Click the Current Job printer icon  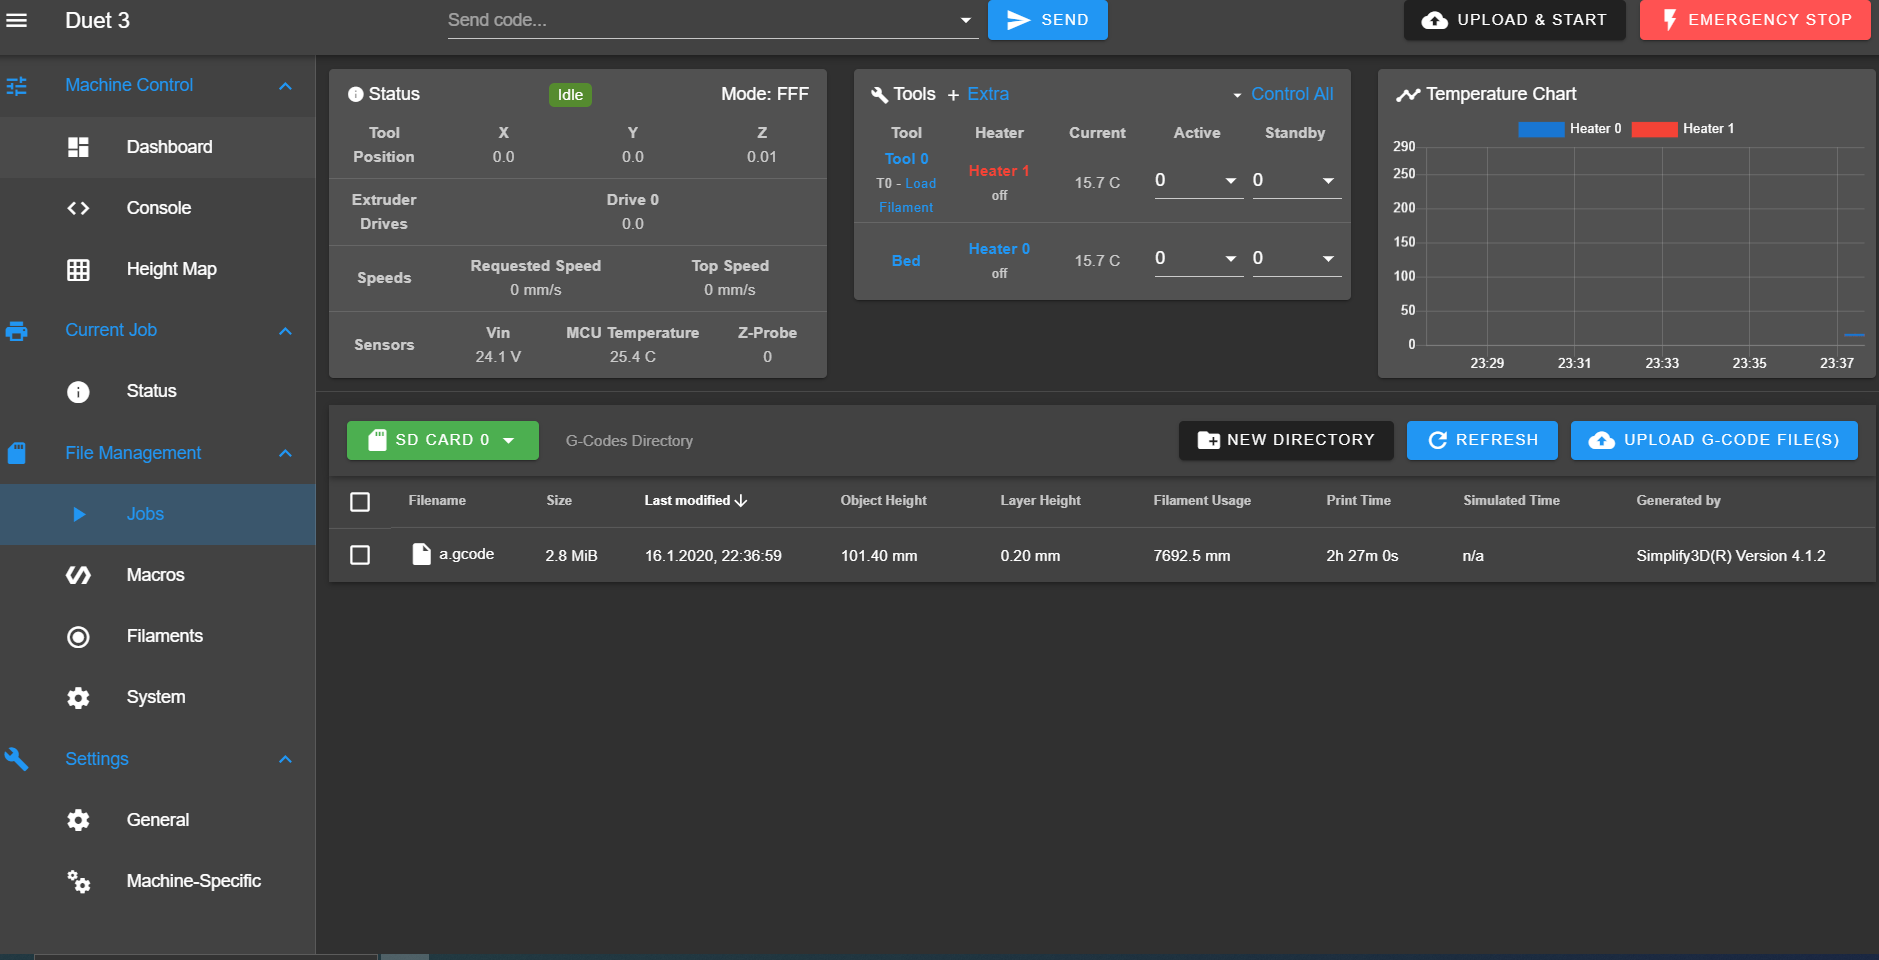(x=16, y=331)
